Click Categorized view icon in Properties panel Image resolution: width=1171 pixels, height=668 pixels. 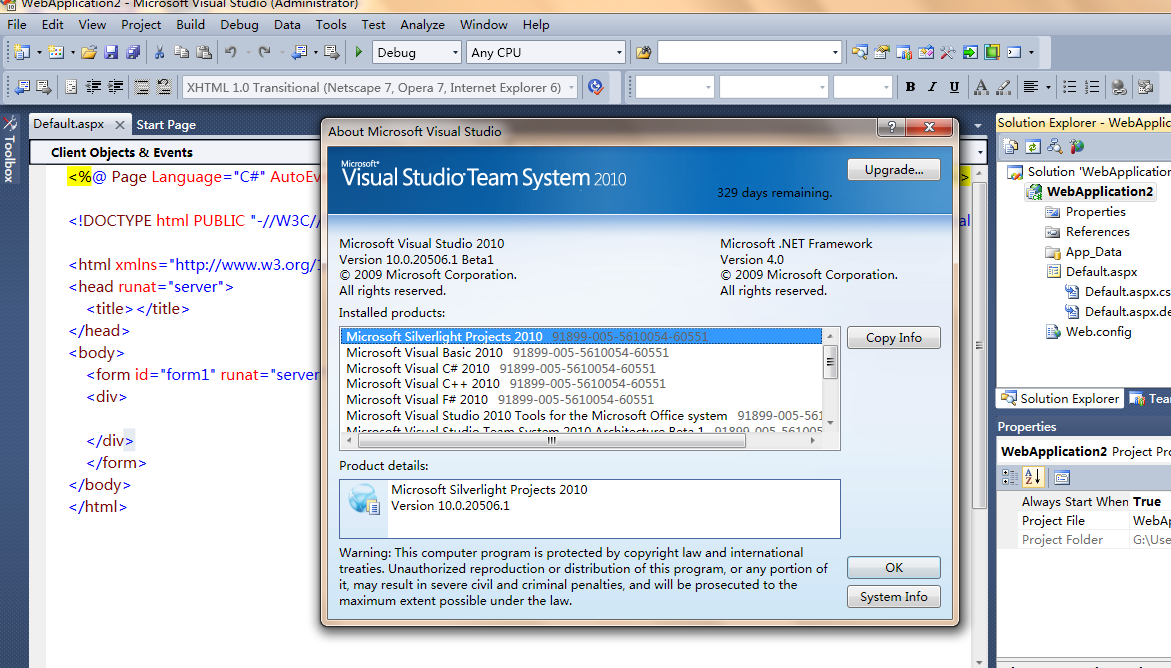pos(1010,477)
